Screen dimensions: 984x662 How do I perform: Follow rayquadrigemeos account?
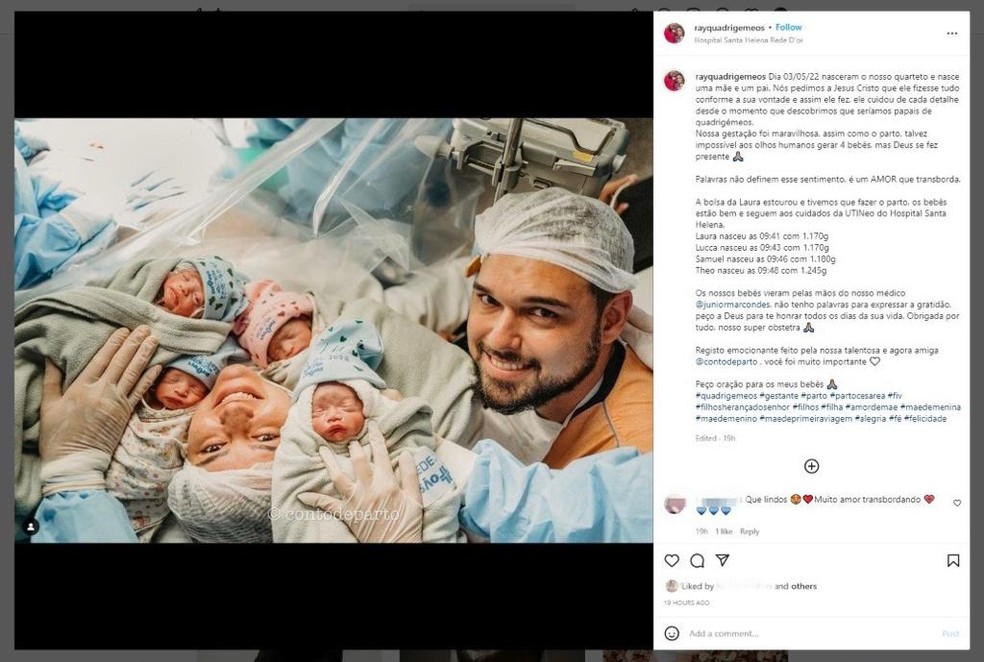[788, 27]
